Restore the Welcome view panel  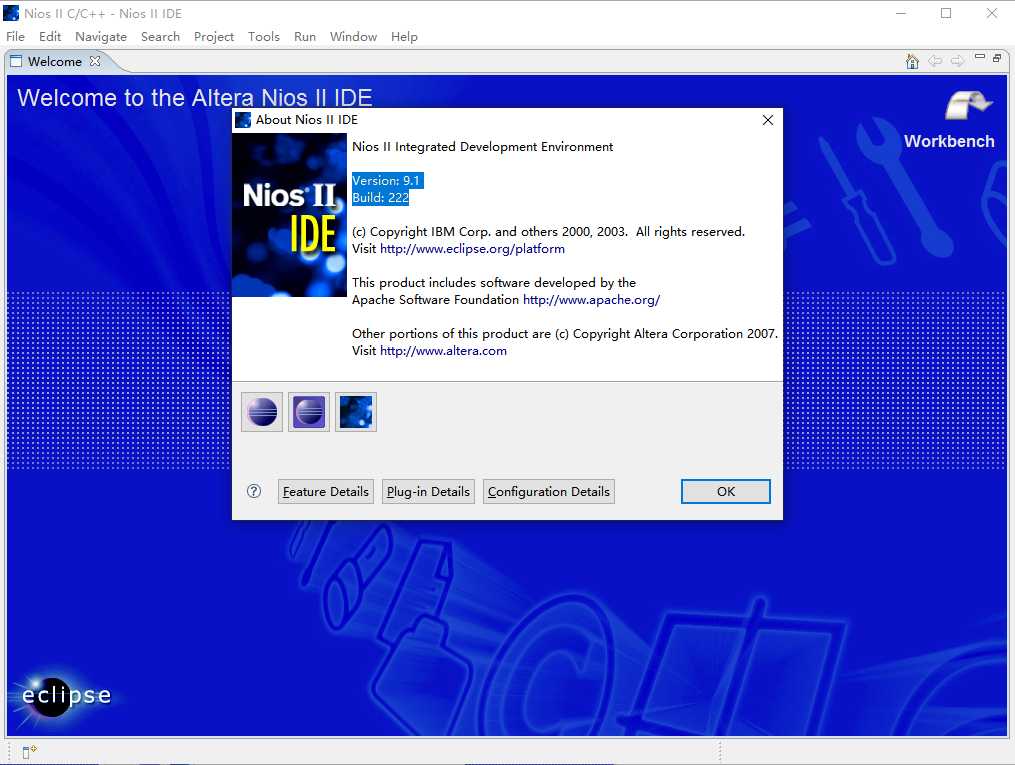pyautogui.click(x=997, y=58)
